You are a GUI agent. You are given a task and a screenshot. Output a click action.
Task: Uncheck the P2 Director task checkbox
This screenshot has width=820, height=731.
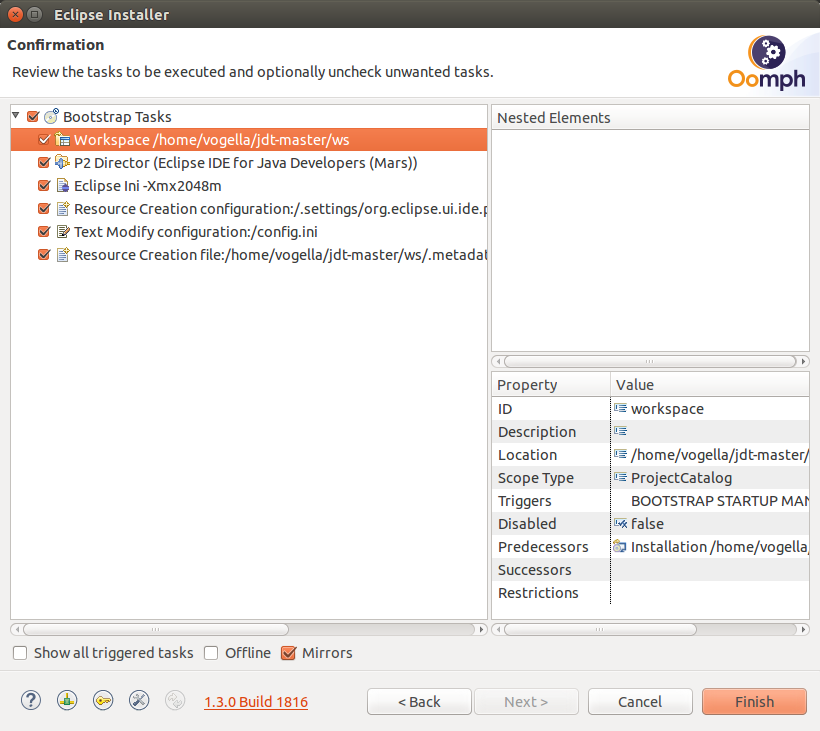(44, 163)
